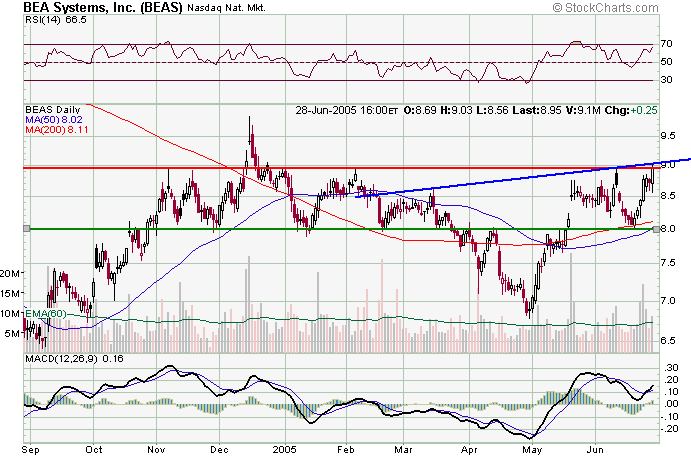
Task: Click the -.20 MACD axis label
Action: pos(670,429)
